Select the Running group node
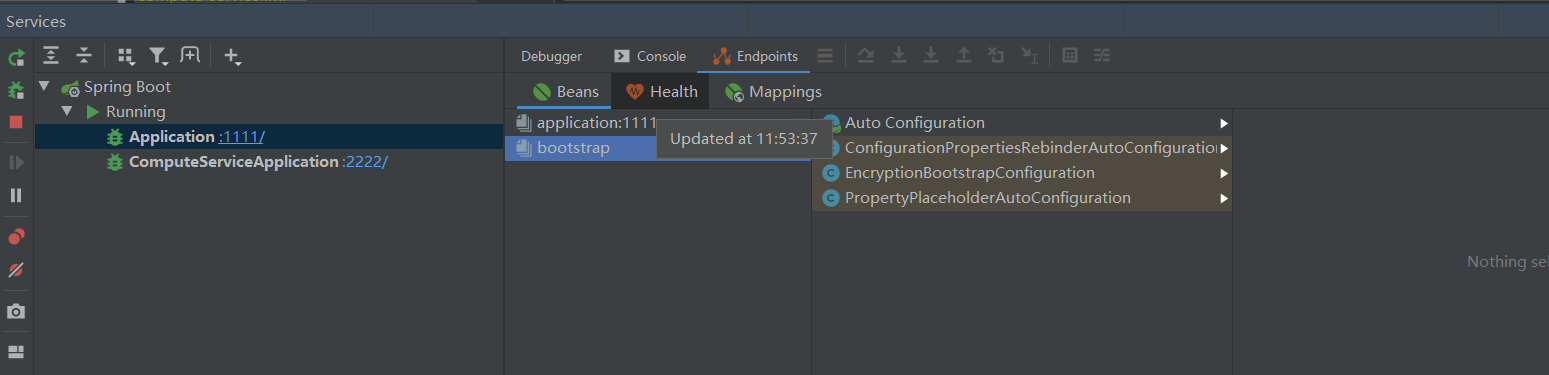The width and height of the screenshot is (1549, 375). pos(136,112)
